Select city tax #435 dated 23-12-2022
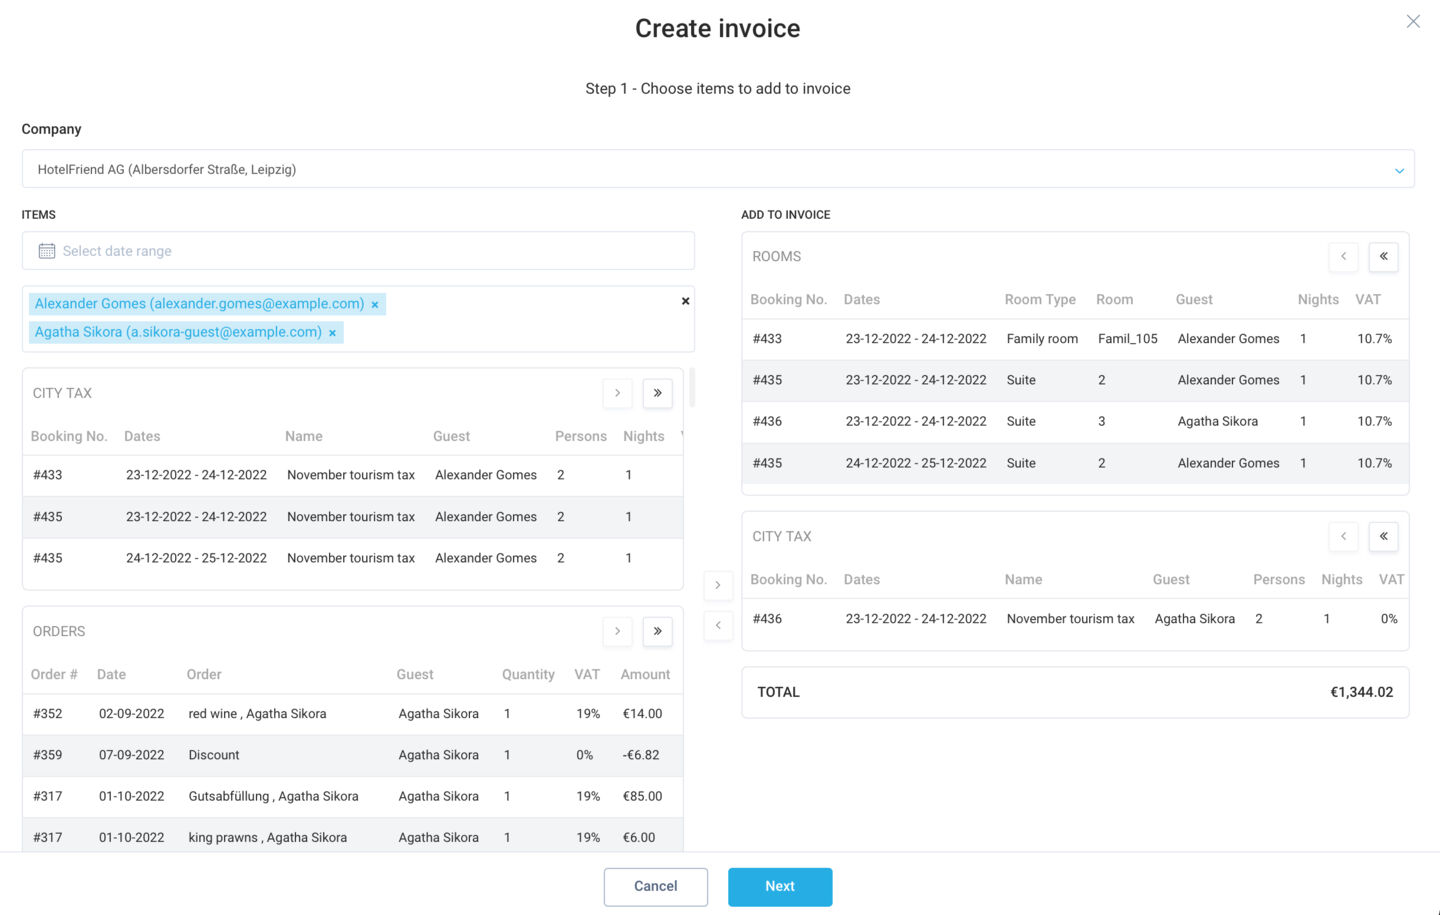This screenshot has width=1440, height=915. click(353, 517)
